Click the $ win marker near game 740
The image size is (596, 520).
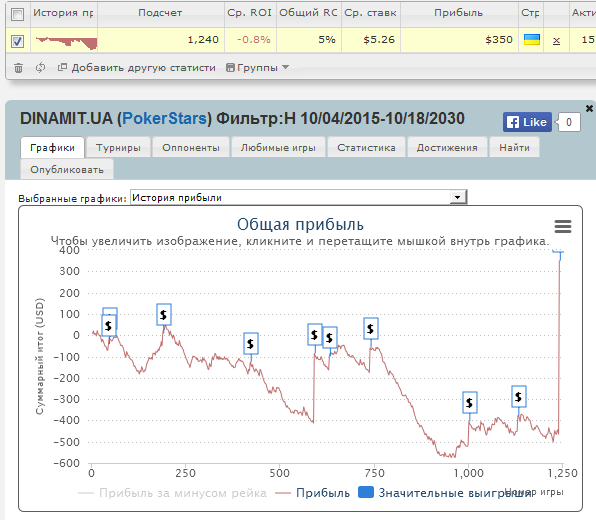pyautogui.click(x=371, y=329)
